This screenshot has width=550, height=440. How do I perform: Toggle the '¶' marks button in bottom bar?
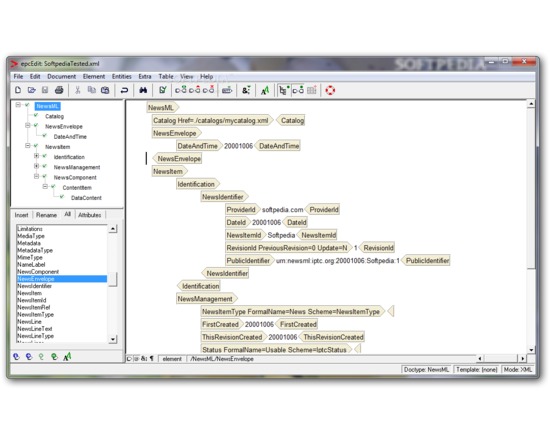152,359
